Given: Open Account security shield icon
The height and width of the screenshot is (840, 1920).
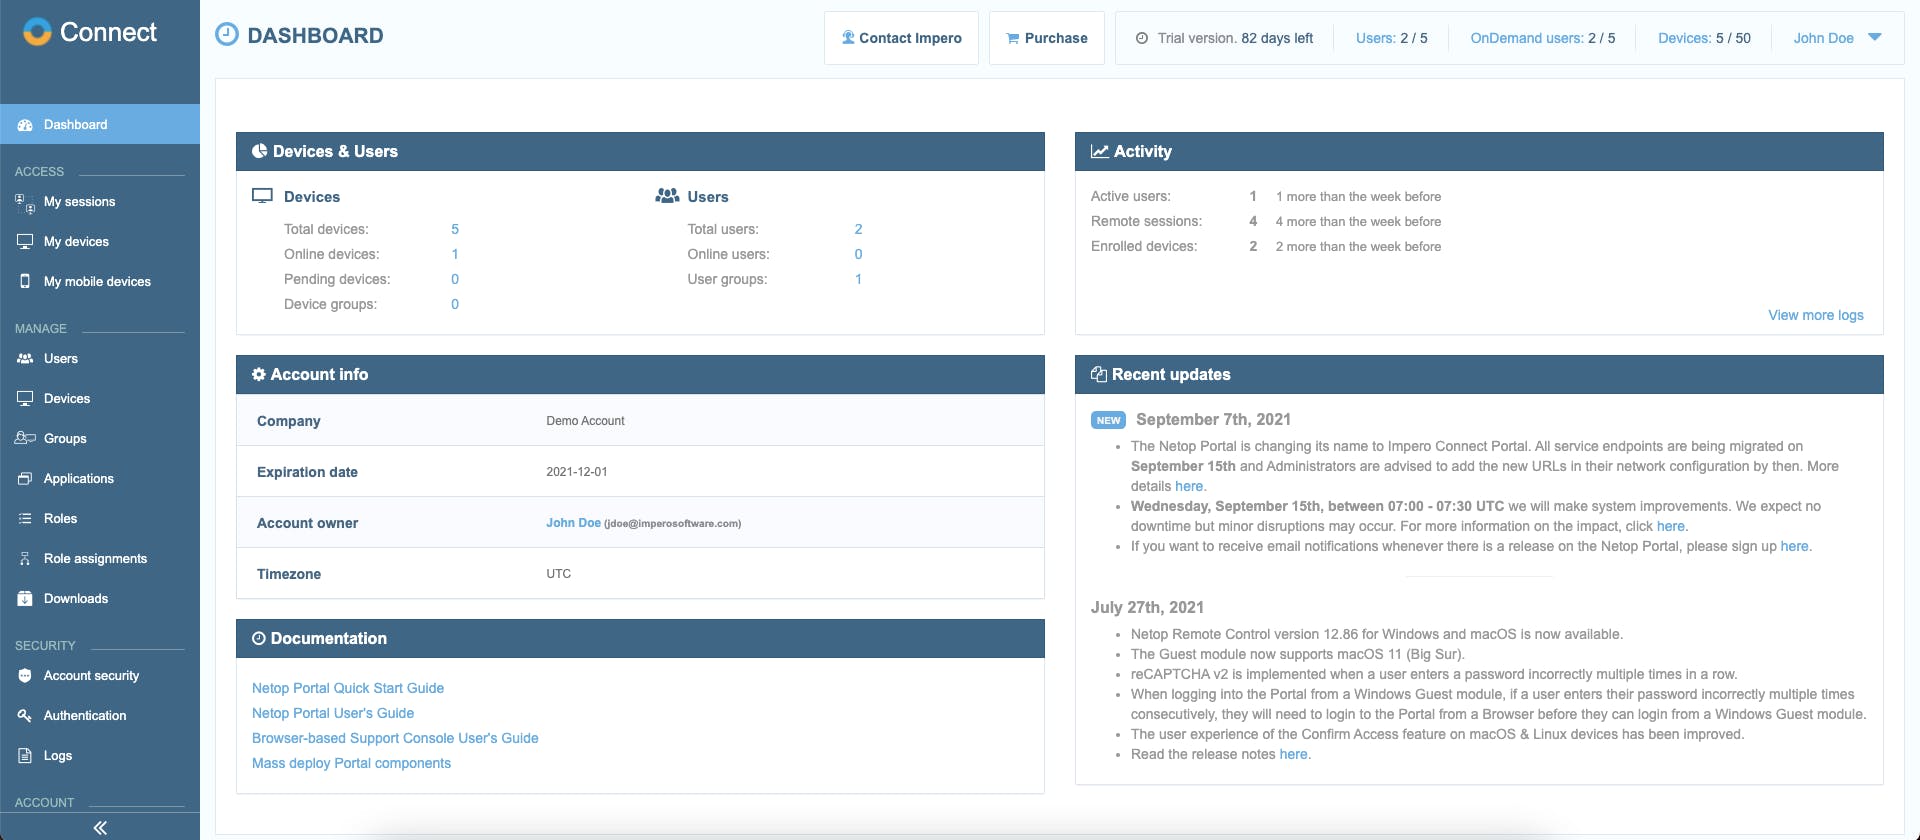Looking at the screenshot, I should pyautogui.click(x=25, y=675).
